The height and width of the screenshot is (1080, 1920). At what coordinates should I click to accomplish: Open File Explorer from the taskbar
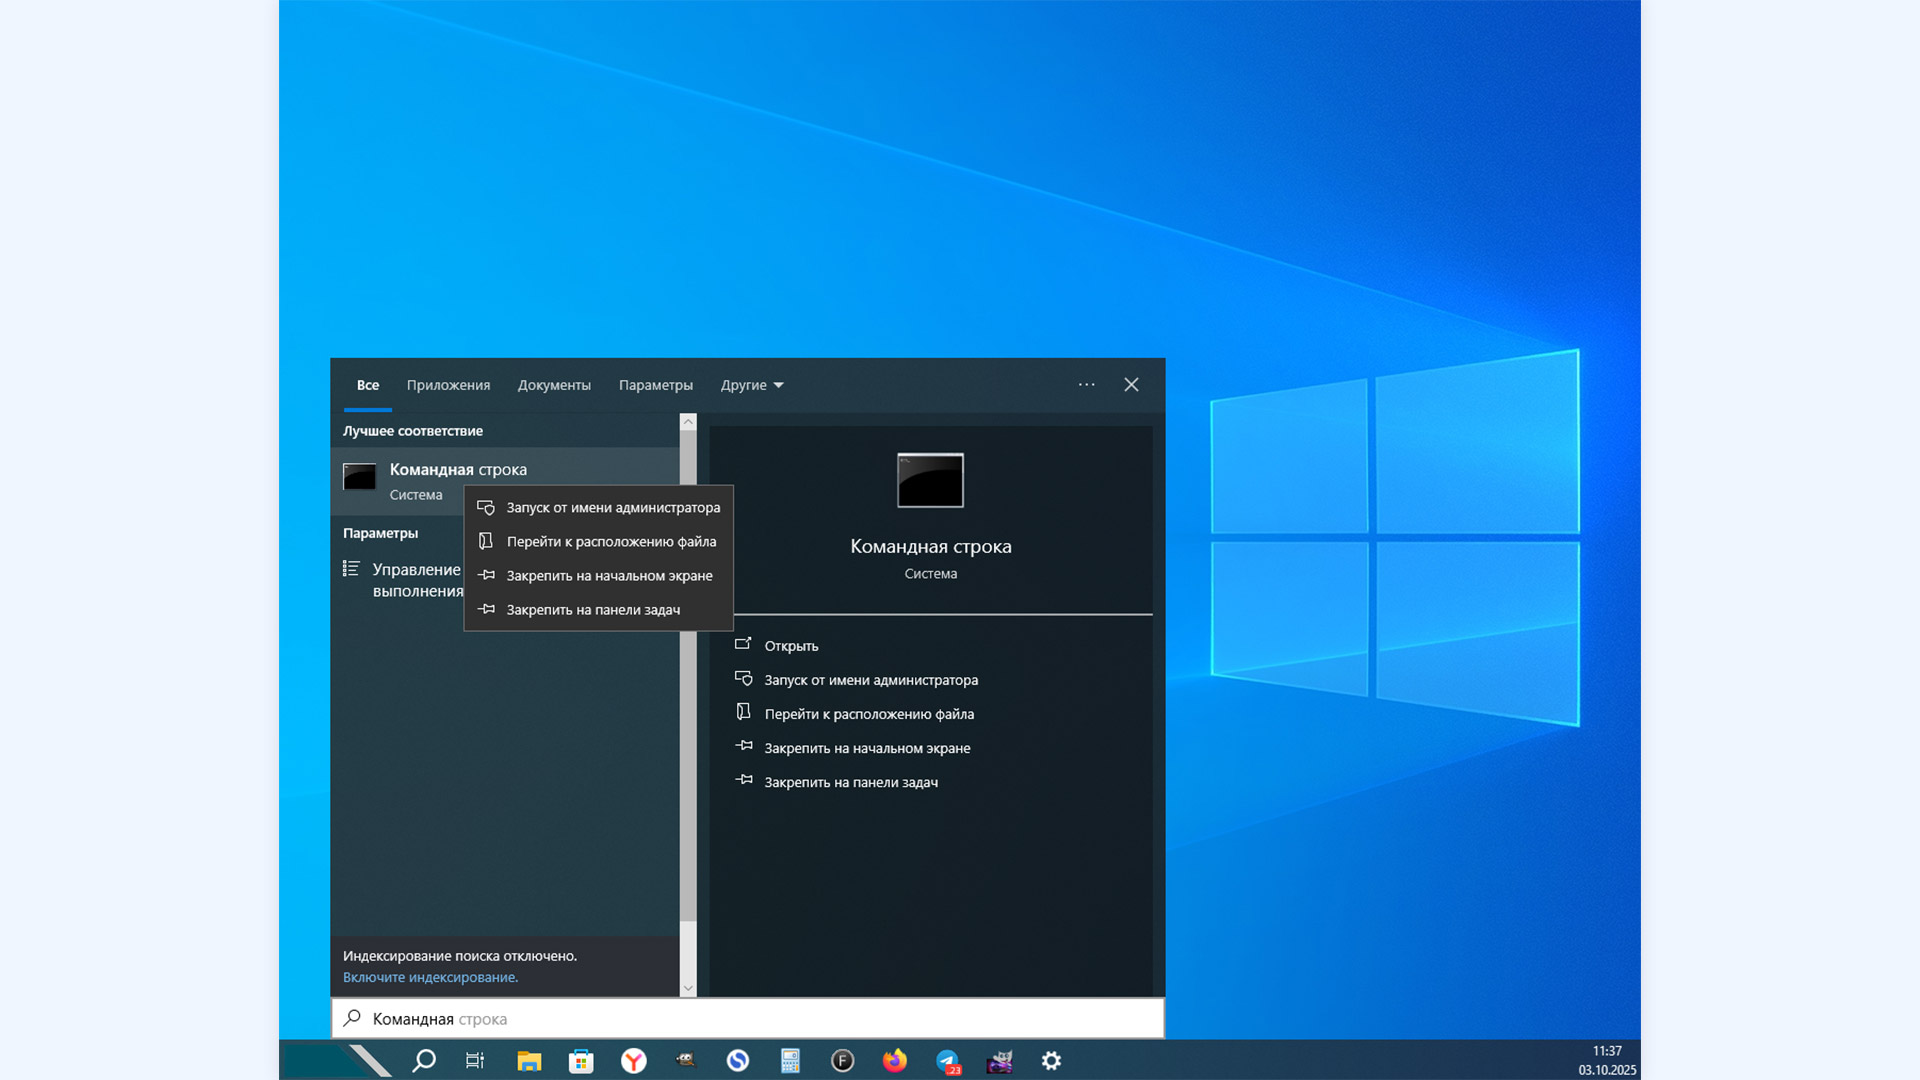[x=529, y=1061]
